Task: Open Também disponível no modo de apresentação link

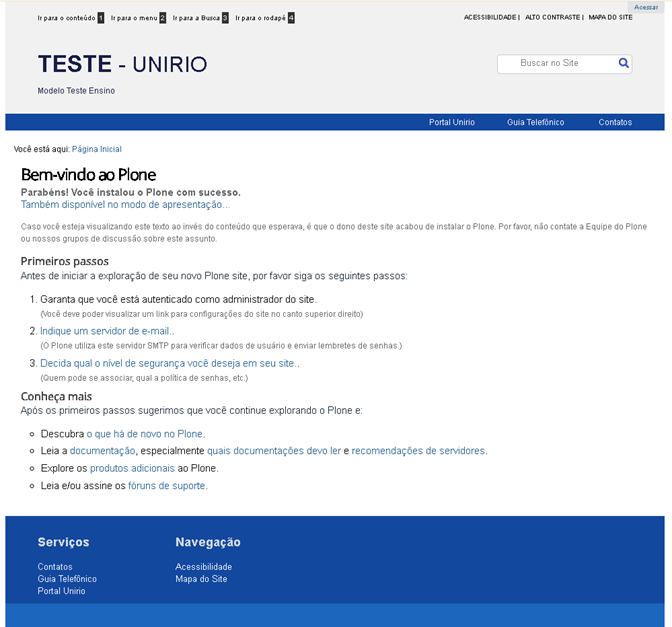Action: coord(125,204)
